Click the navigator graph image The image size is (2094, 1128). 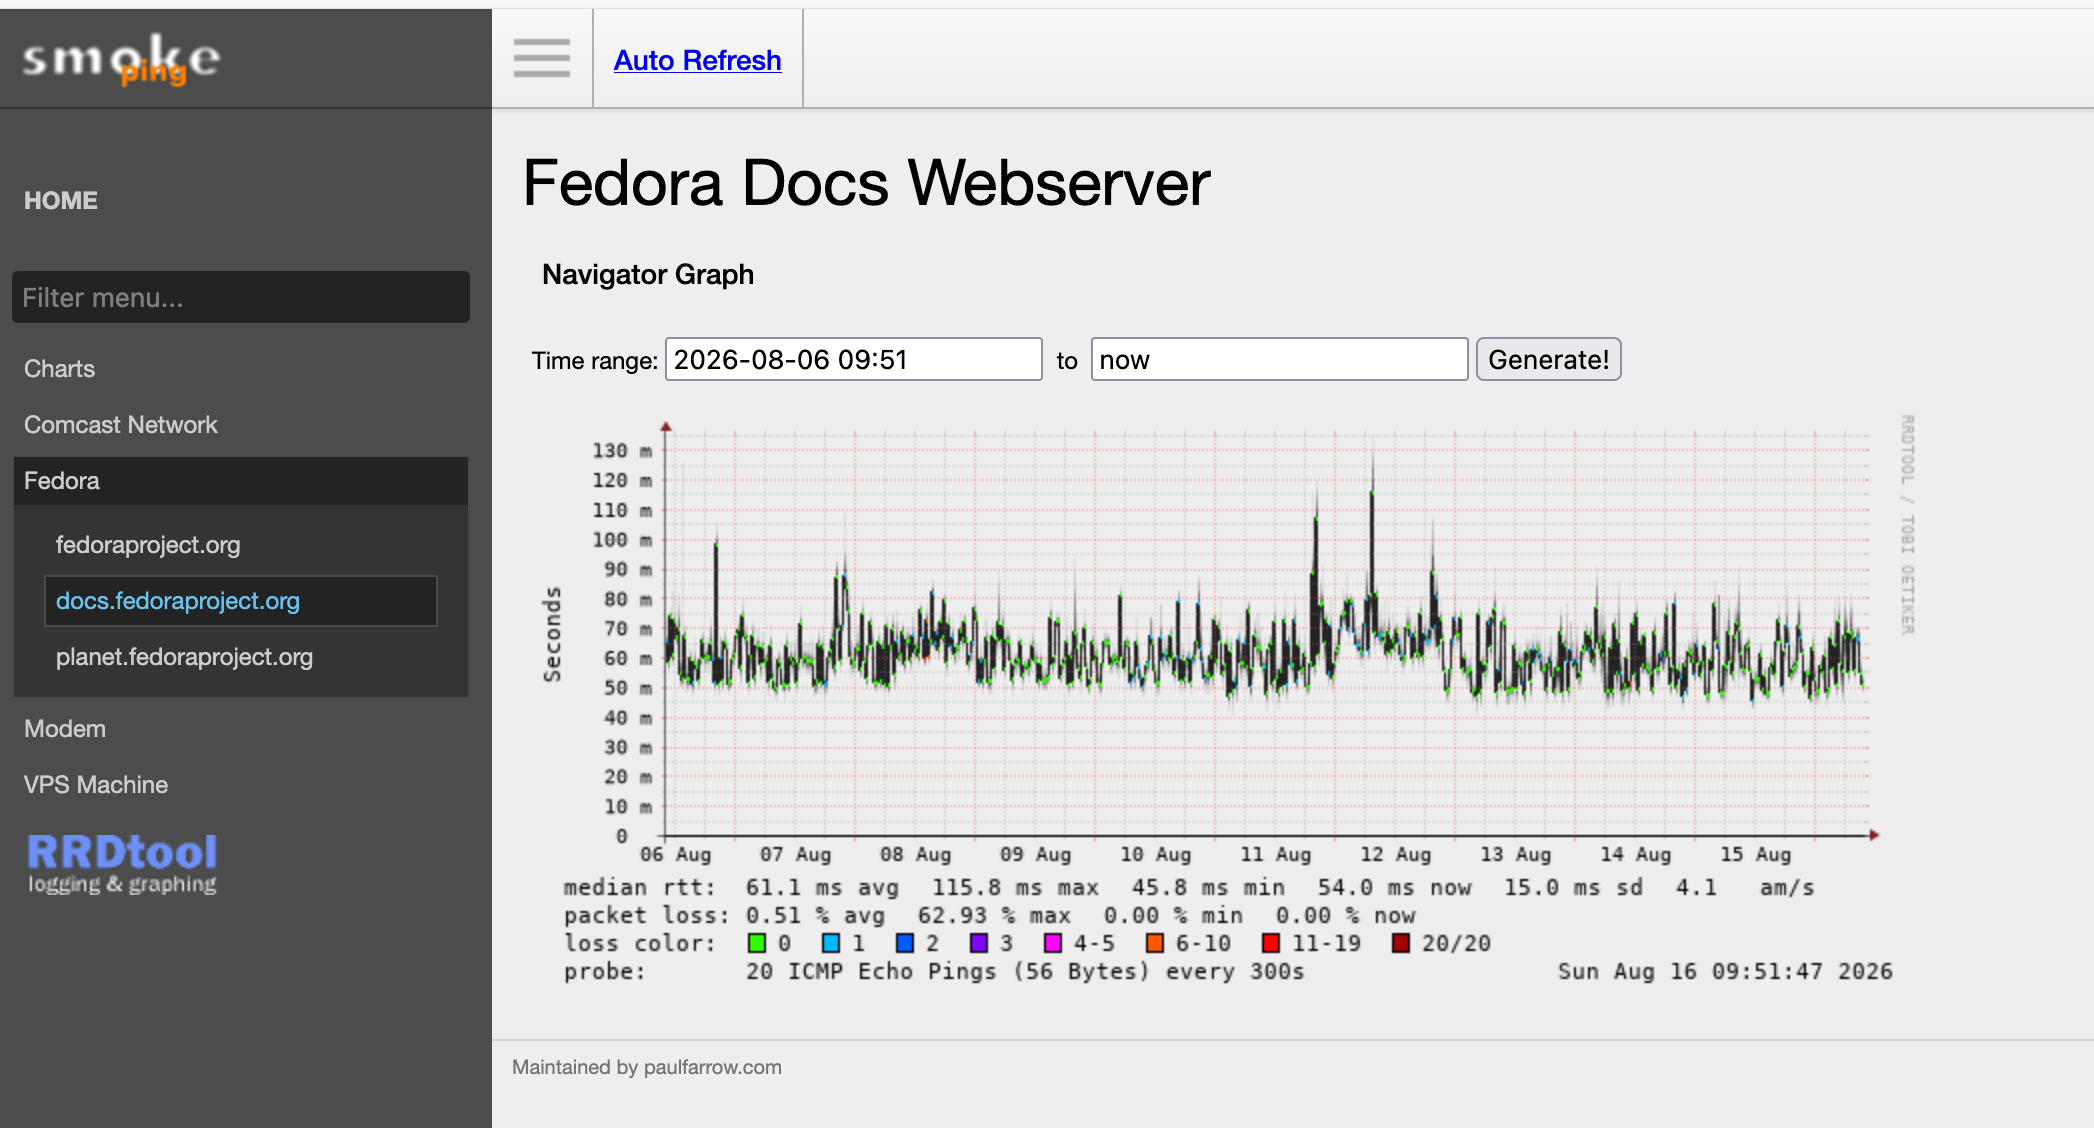click(1228, 700)
